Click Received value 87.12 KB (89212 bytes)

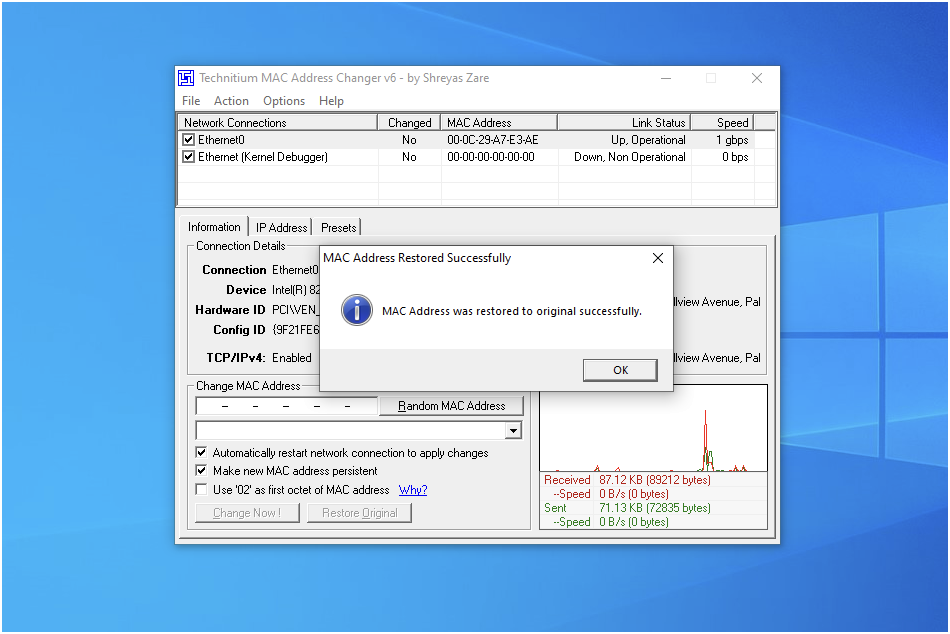tap(655, 480)
